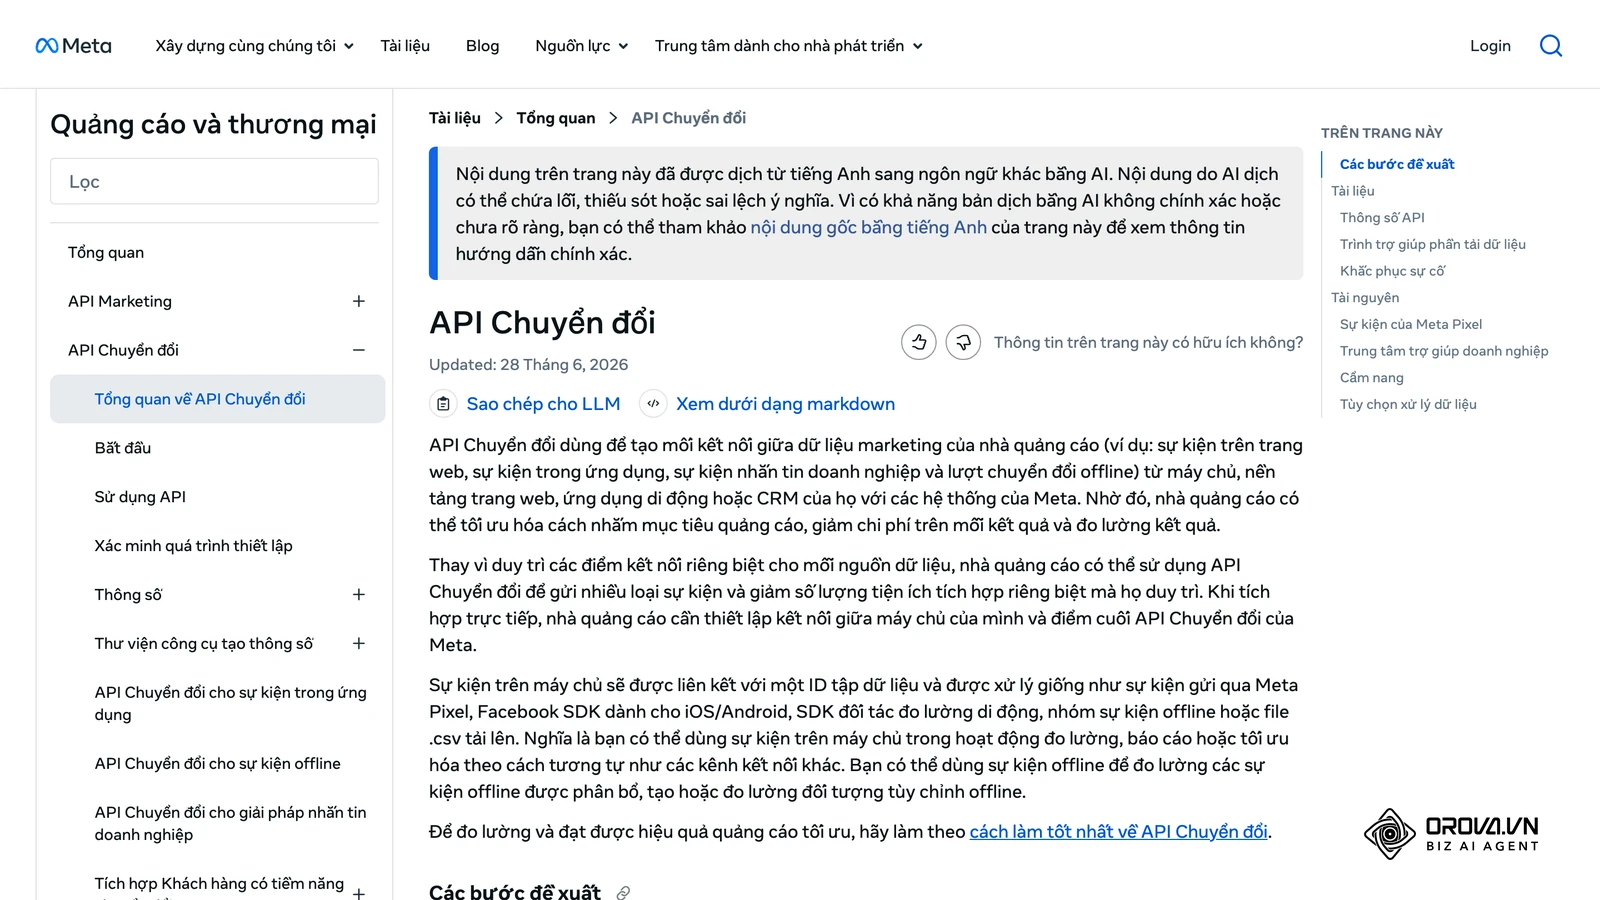Screen dimensions: 1600x900
Task: Click anchor link icon beside Các bước đề xuất
Action: (x=623, y=892)
